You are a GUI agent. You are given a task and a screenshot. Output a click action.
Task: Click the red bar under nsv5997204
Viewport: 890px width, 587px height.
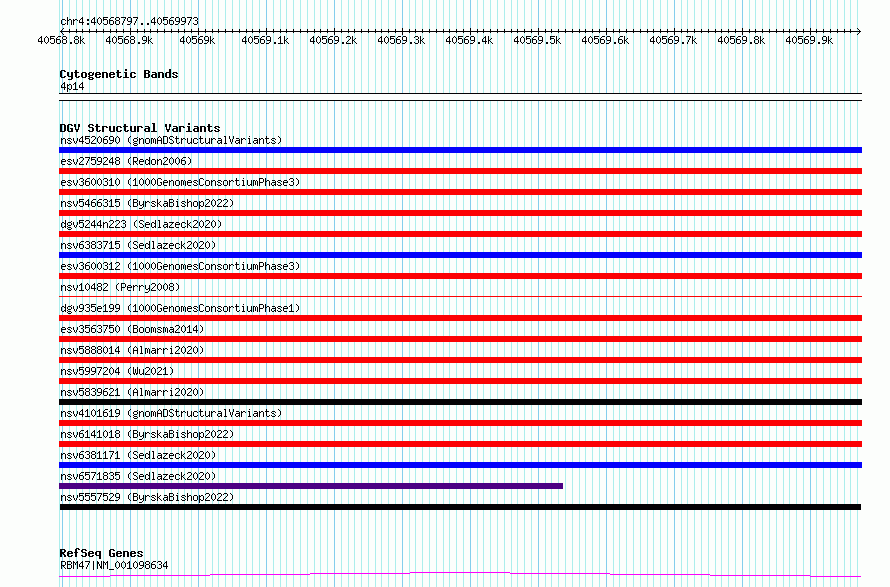point(460,381)
